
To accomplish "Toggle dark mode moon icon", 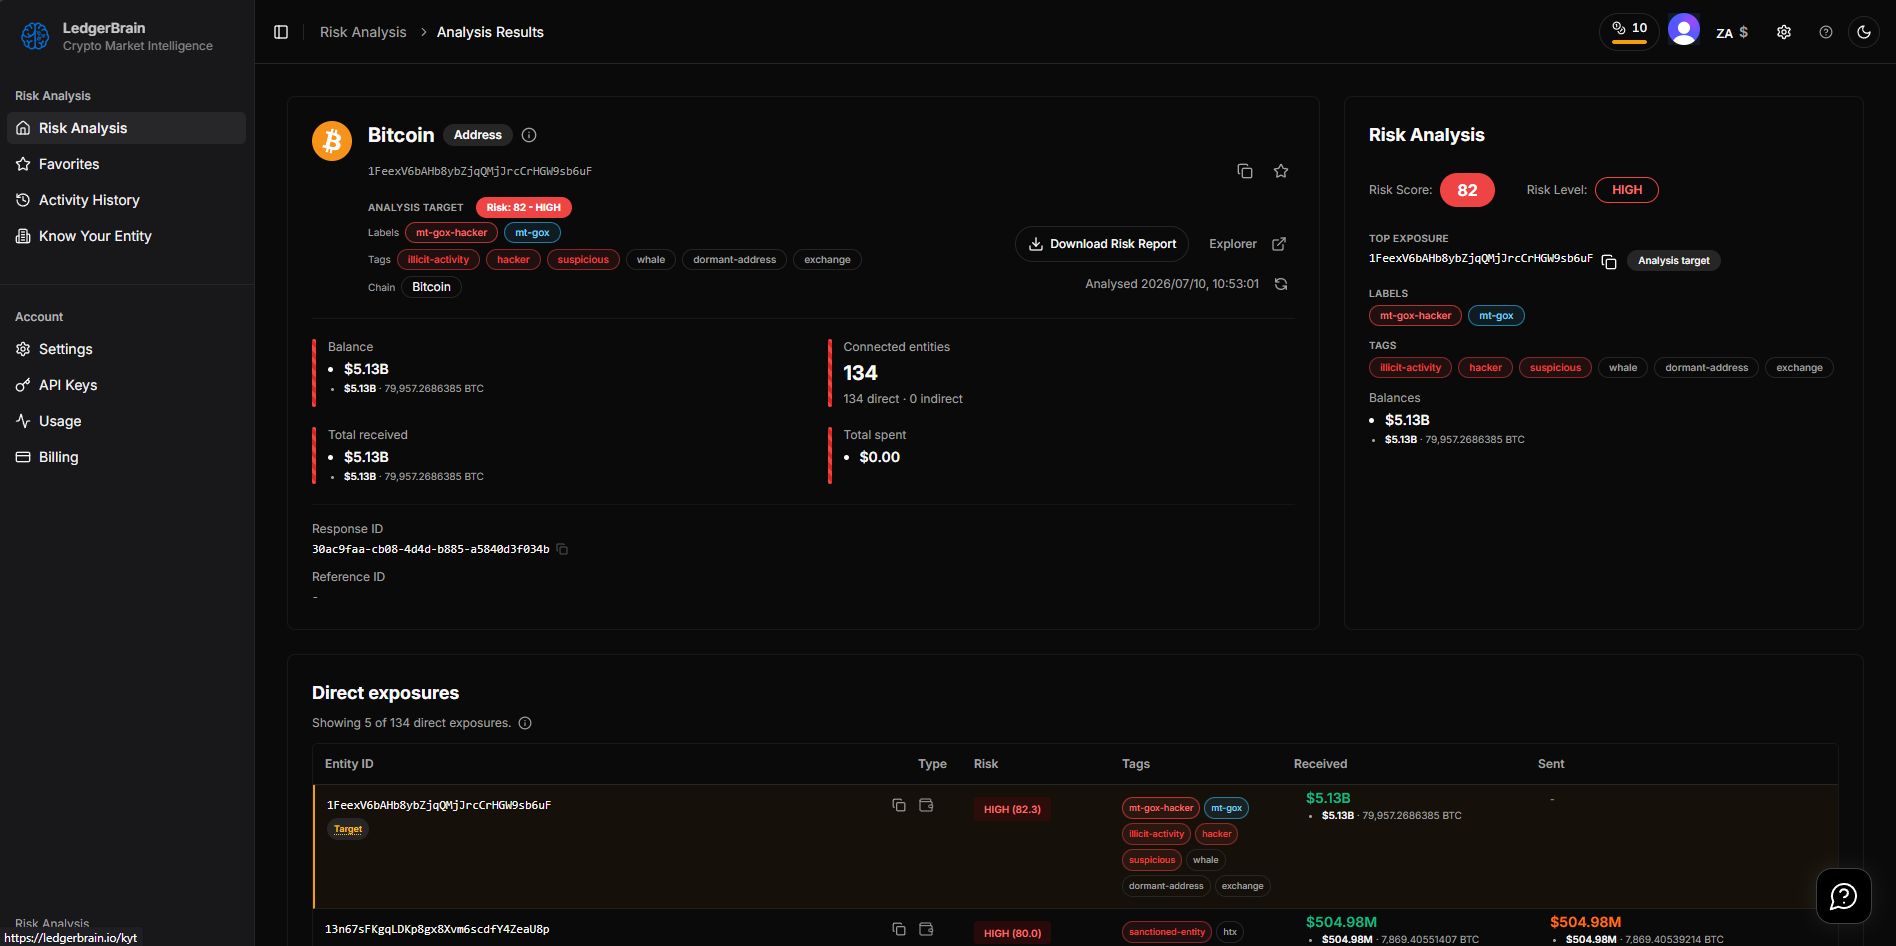I will [1864, 32].
